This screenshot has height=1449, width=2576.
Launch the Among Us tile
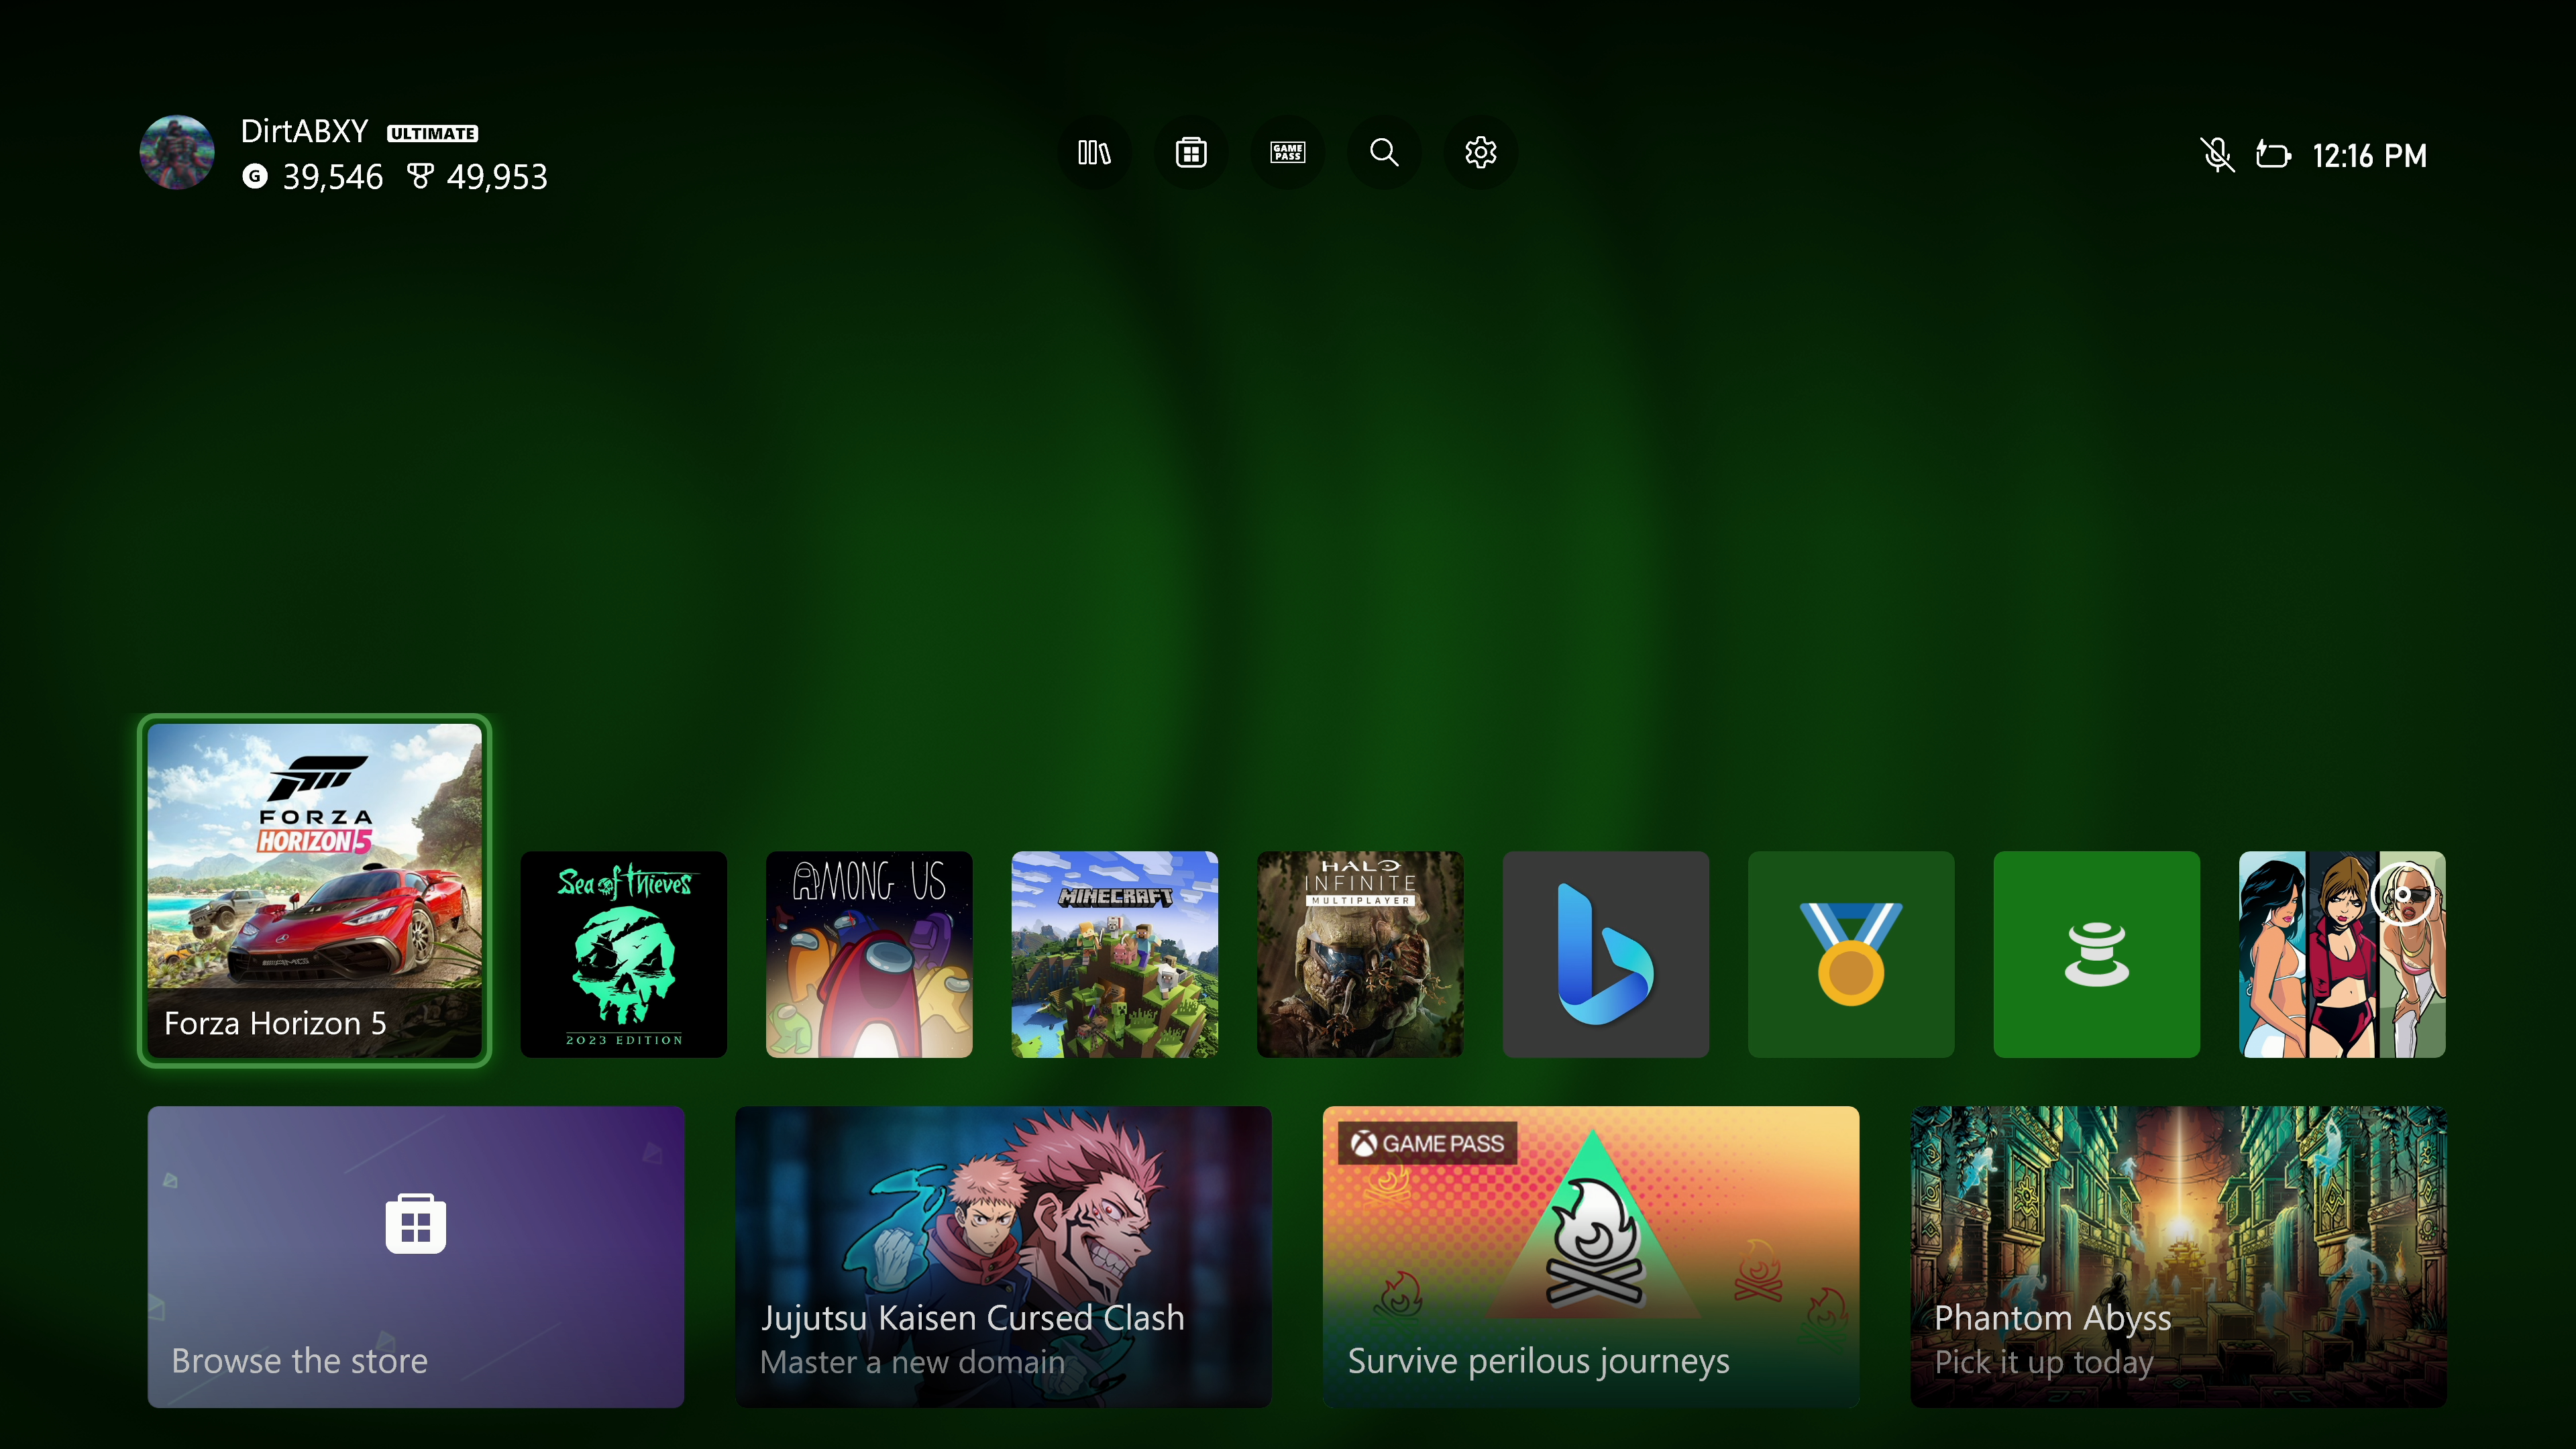point(868,954)
